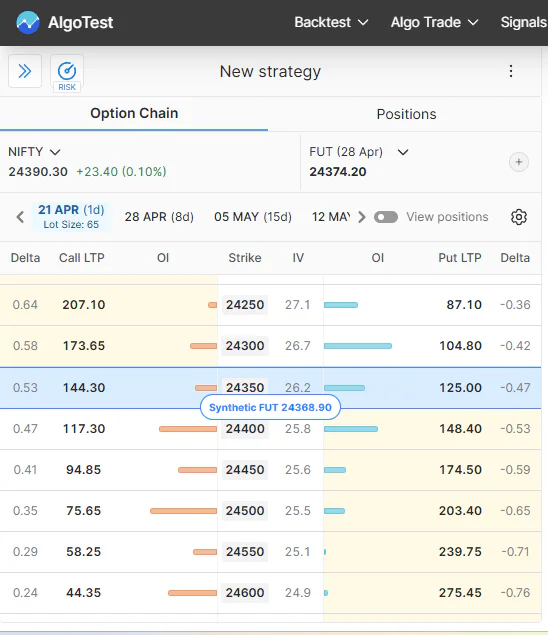Select the 28 APR (8d) expiry

coord(159,217)
